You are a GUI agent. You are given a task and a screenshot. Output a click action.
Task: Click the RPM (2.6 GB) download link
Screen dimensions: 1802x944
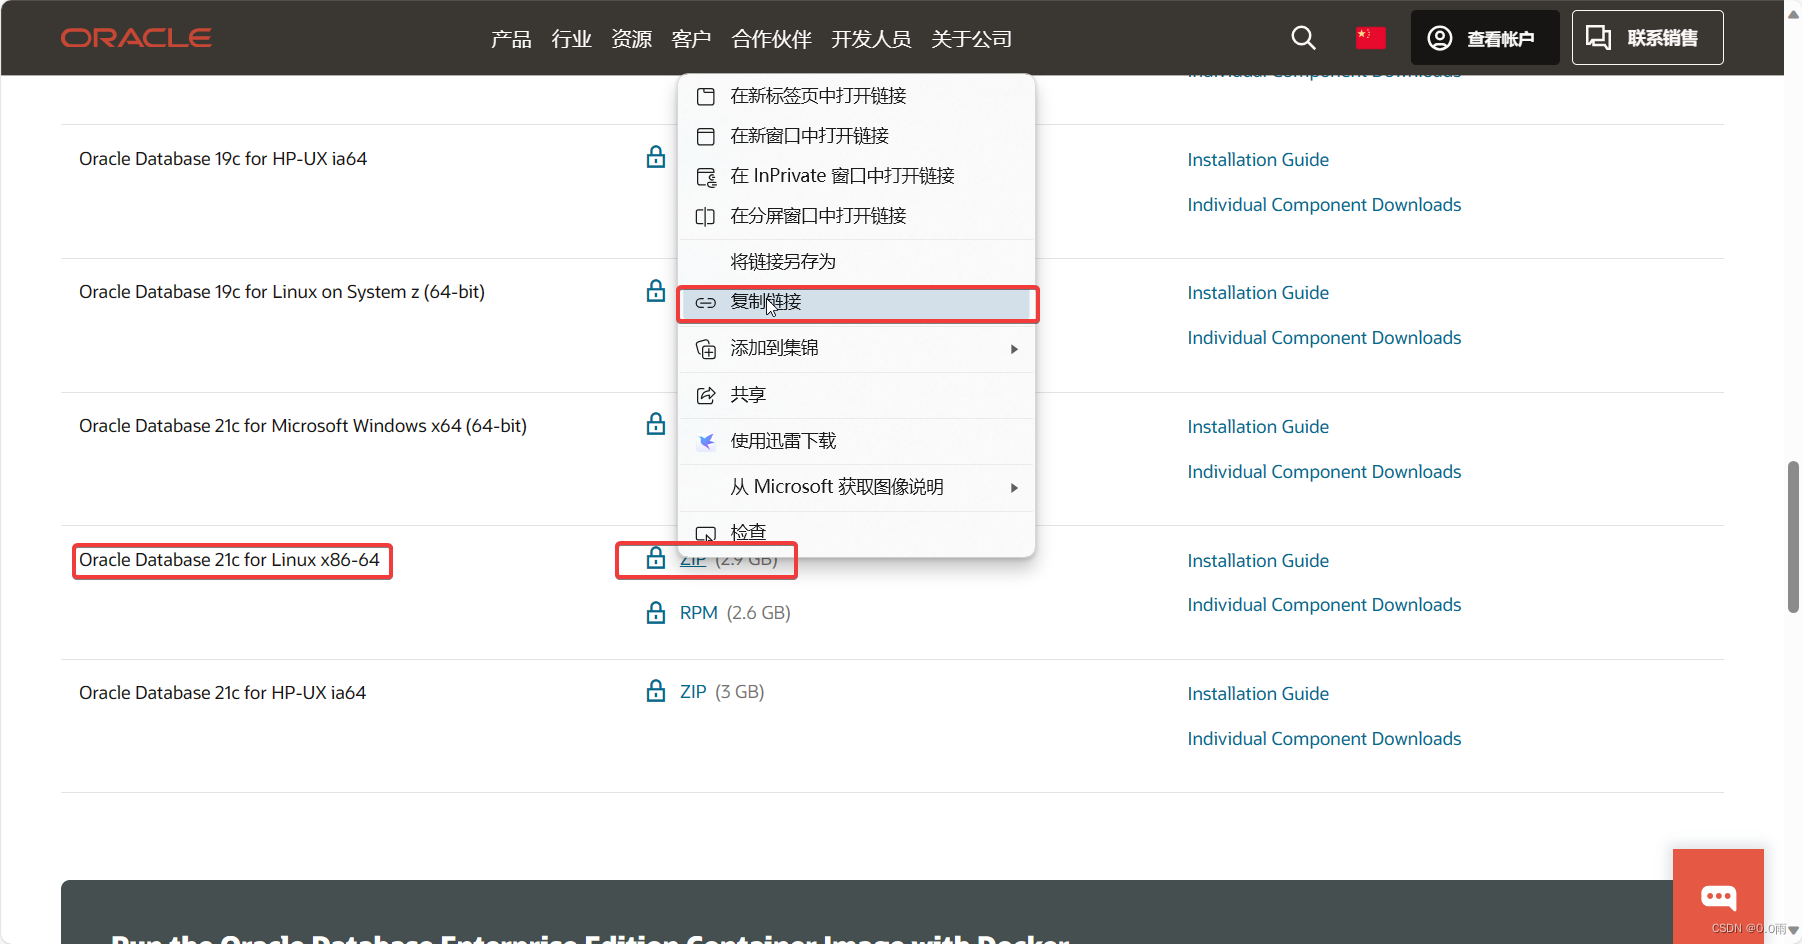(697, 612)
